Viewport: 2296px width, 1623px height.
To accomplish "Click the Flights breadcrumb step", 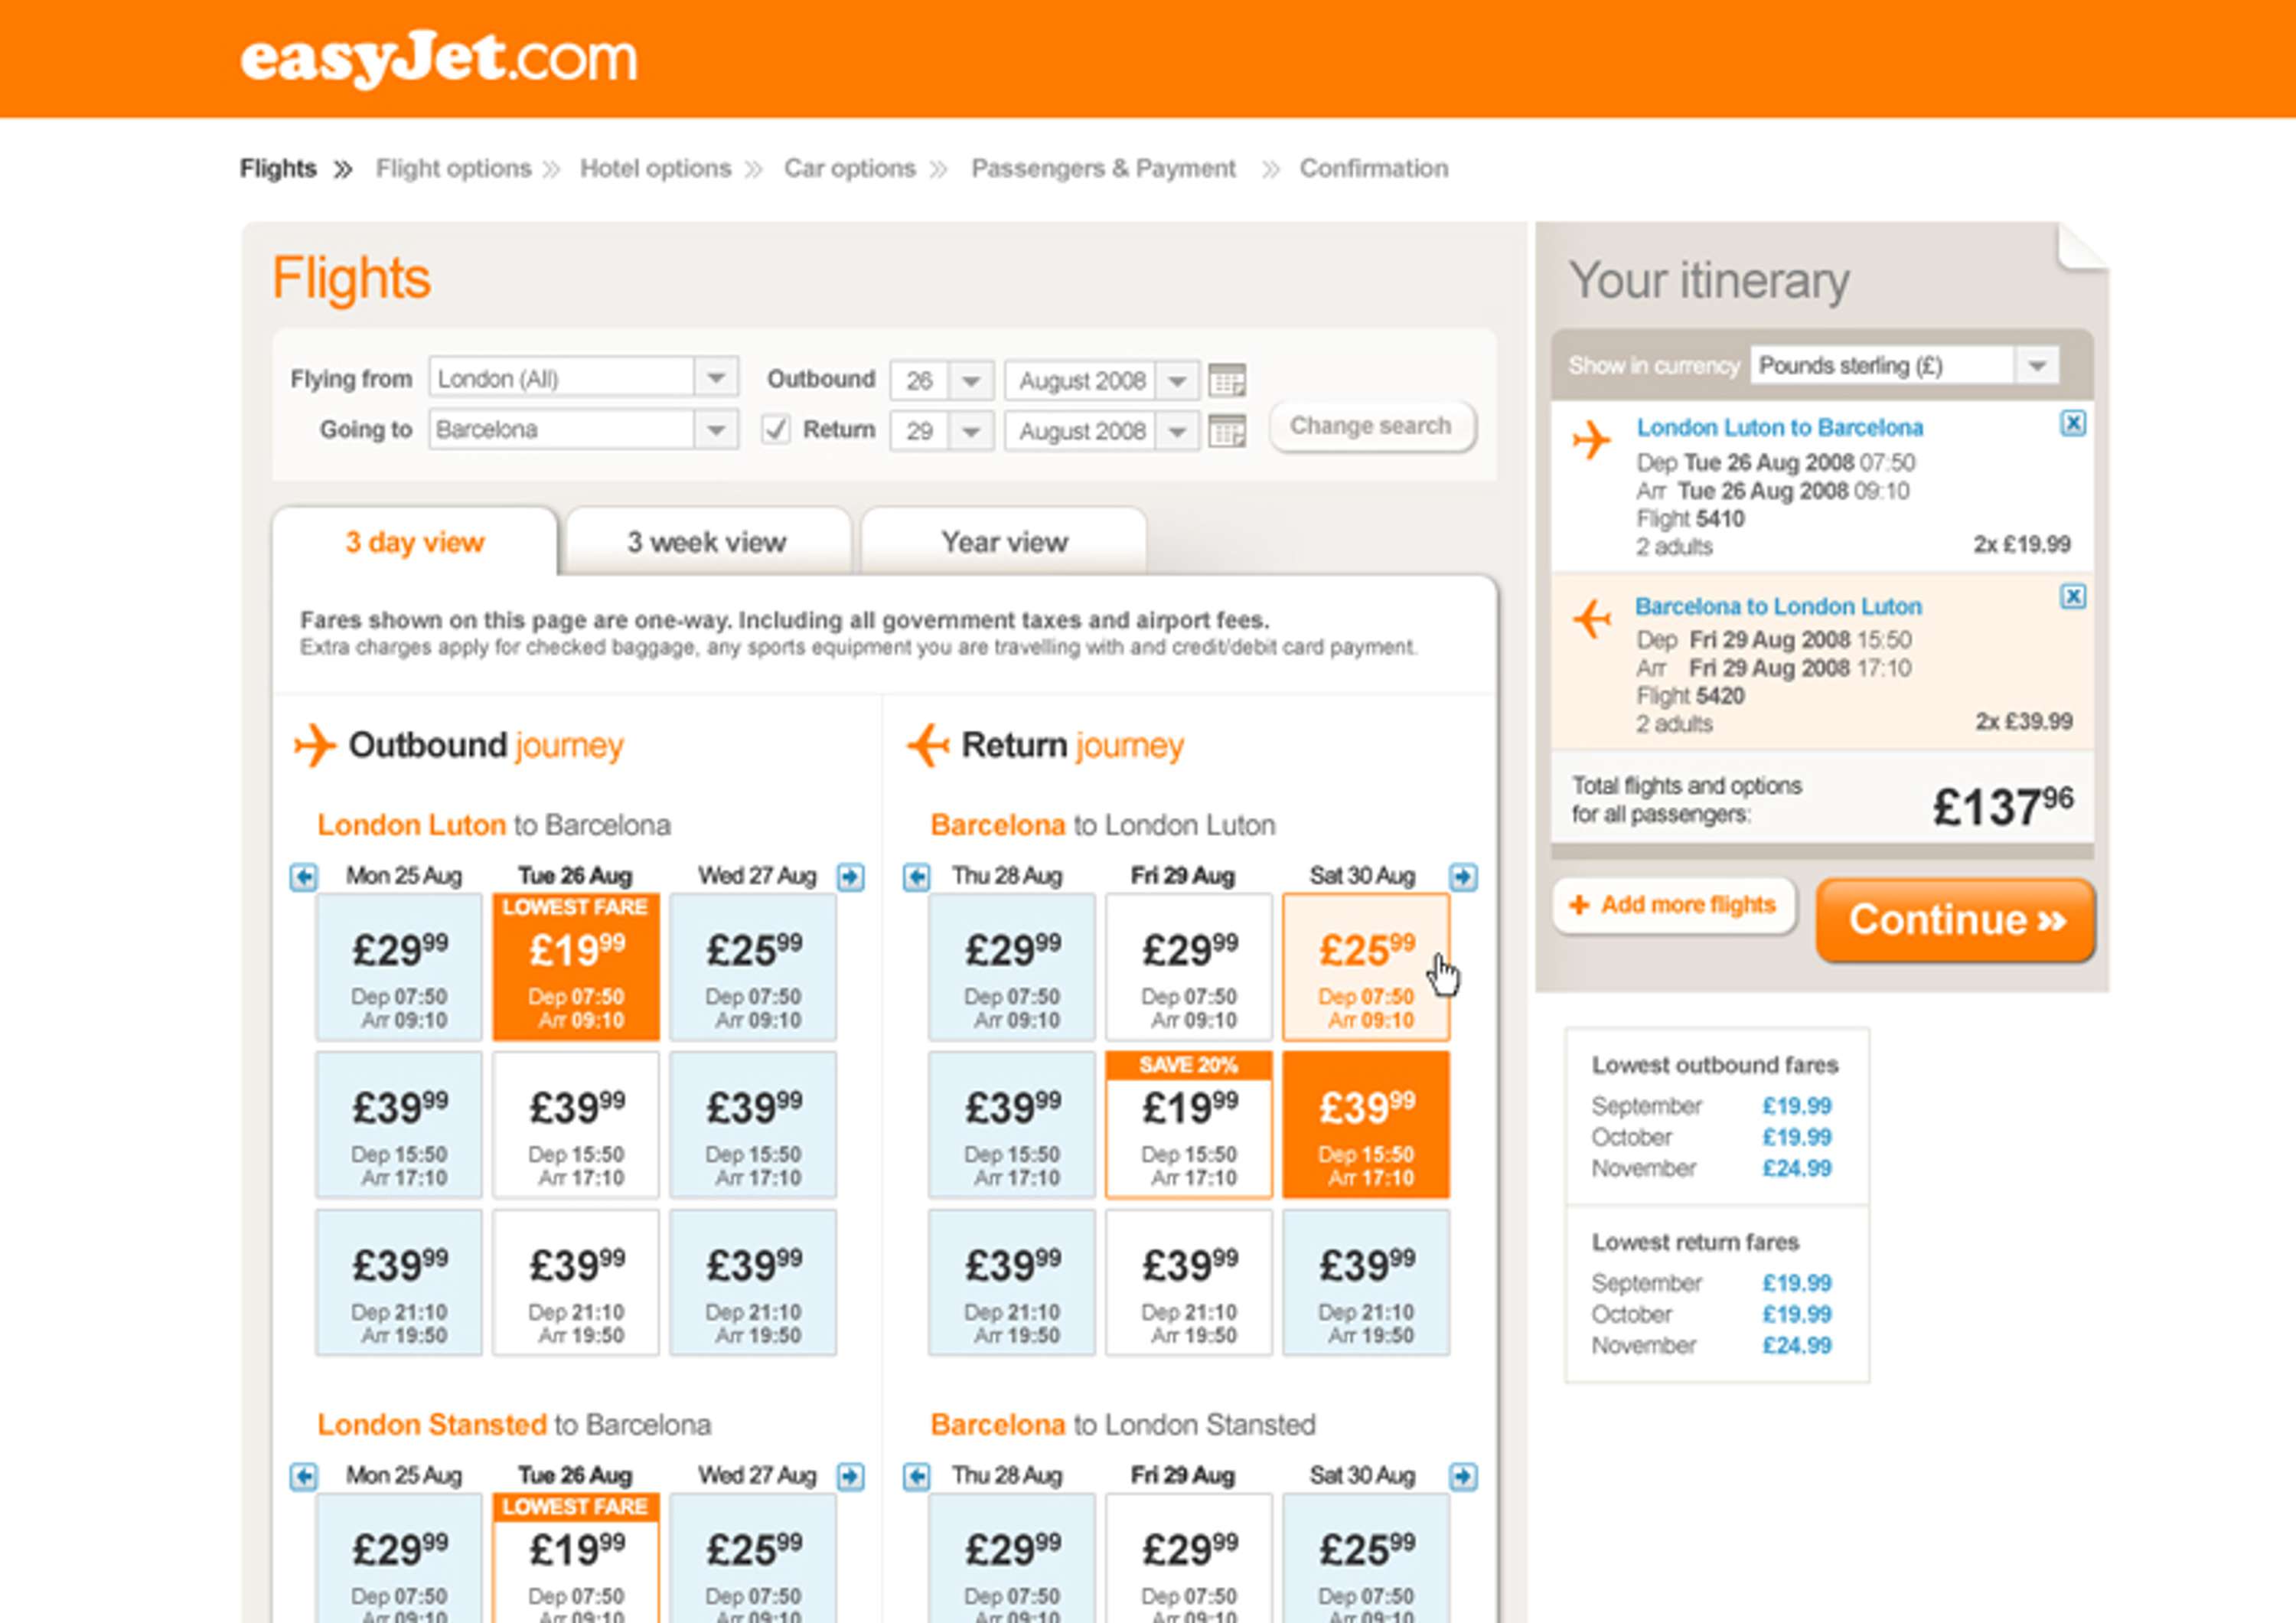I will coord(278,168).
